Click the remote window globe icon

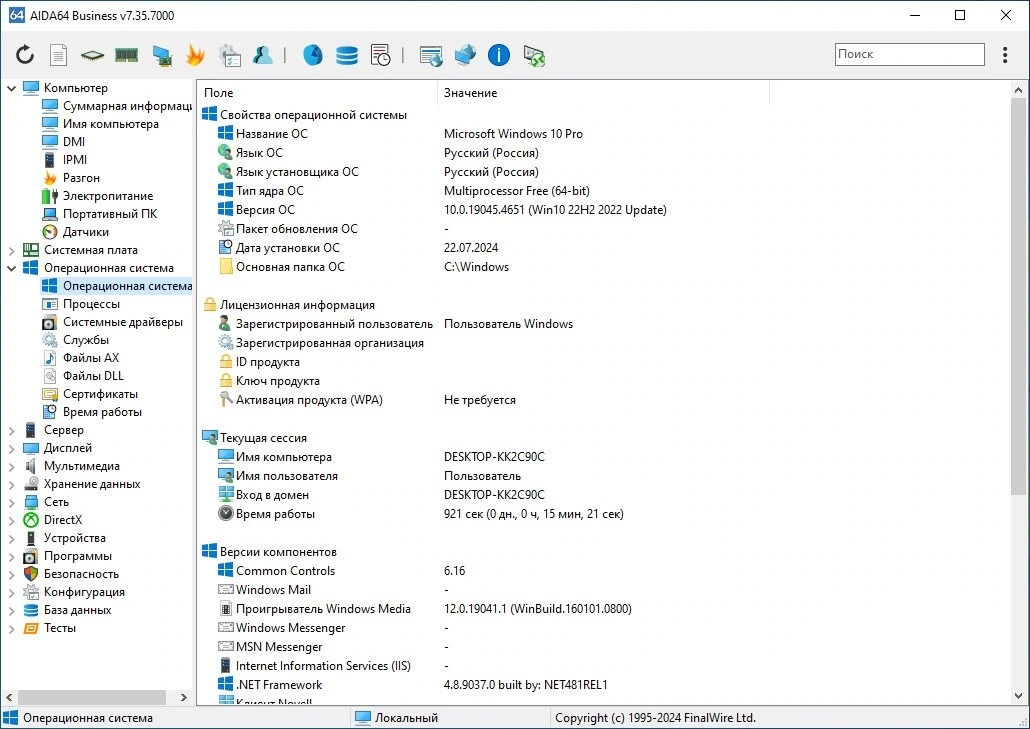click(431, 56)
